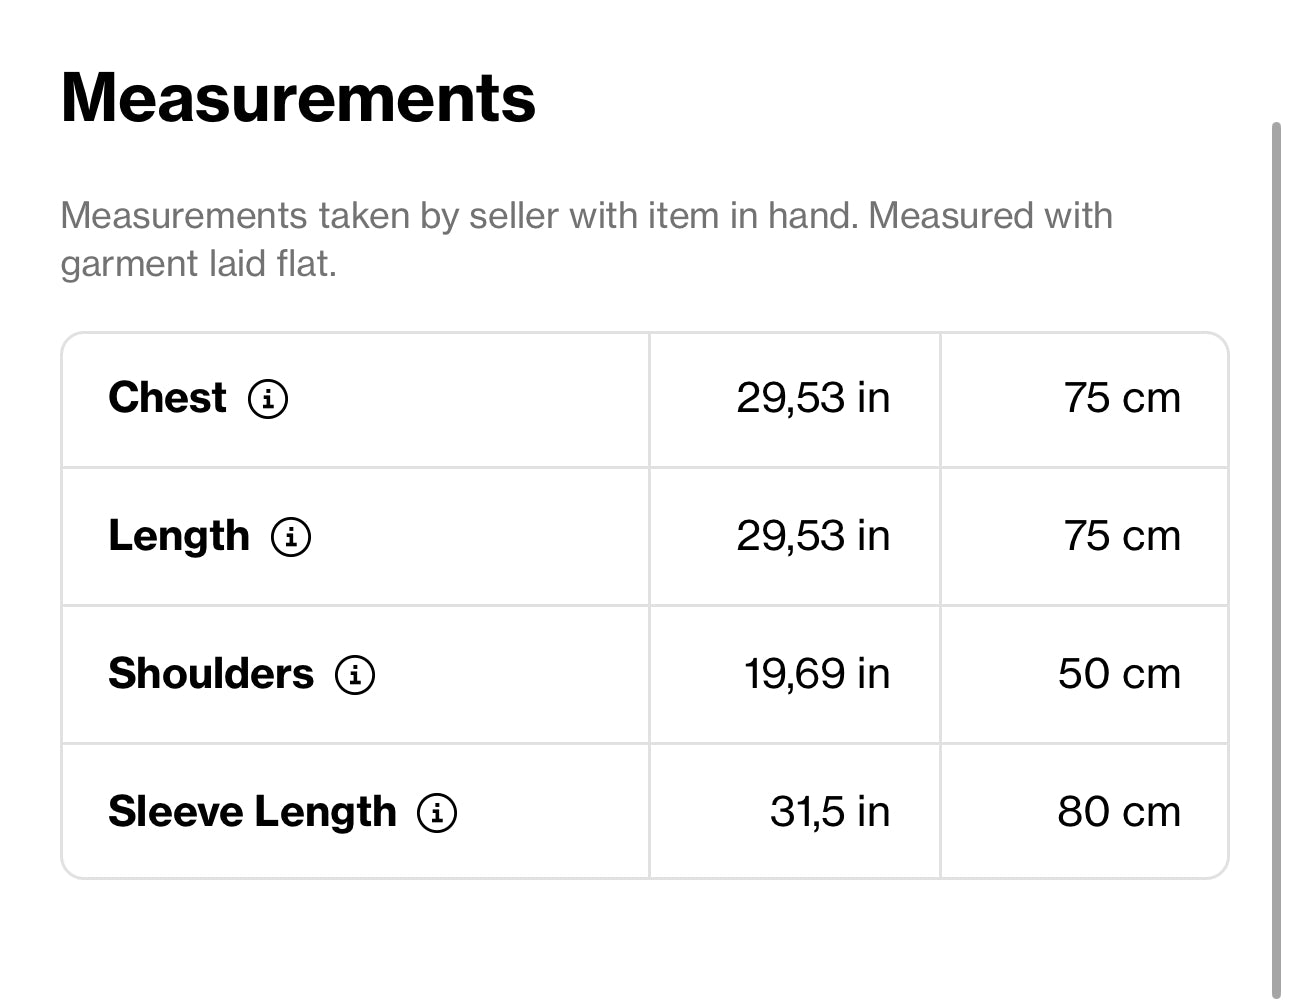The width and height of the screenshot is (1290, 1004).
Task: Click the 50 cm Shoulders value
Action: tap(1119, 674)
